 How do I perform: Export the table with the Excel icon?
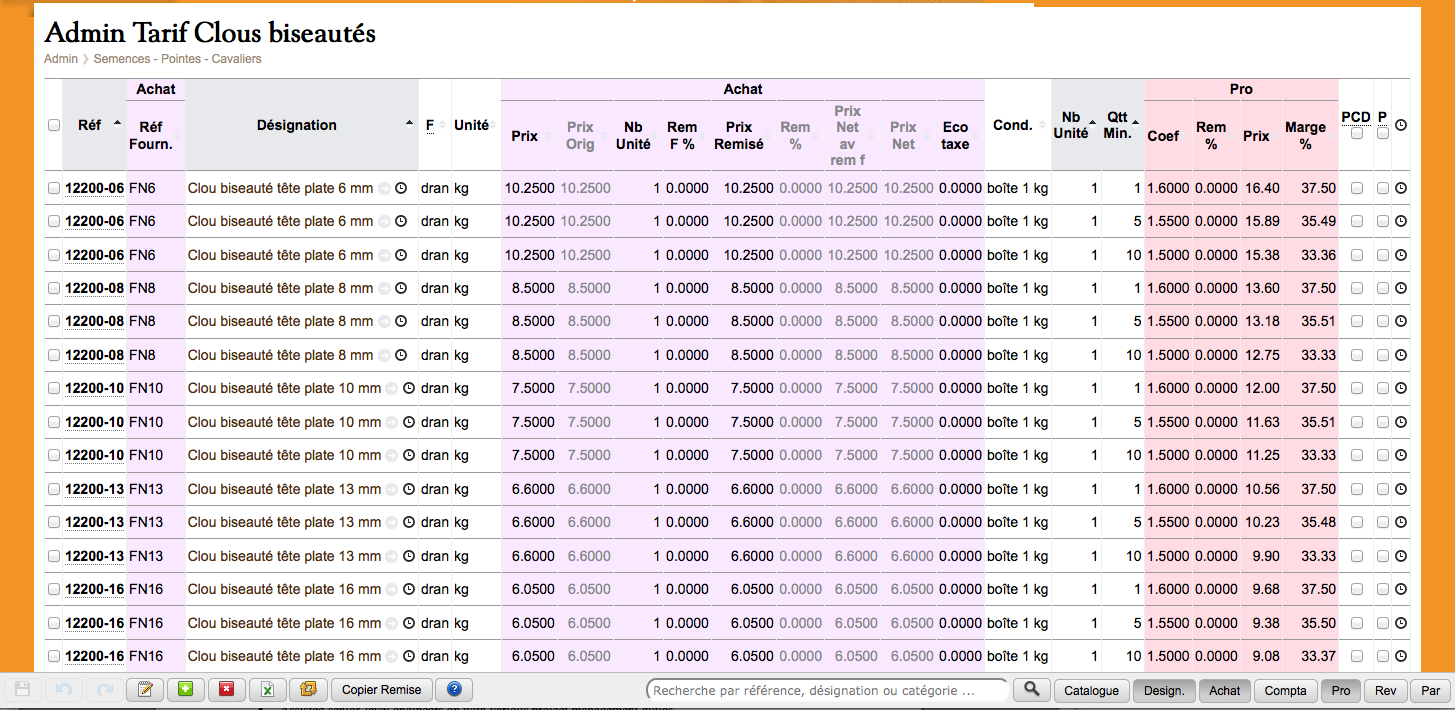[x=268, y=690]
